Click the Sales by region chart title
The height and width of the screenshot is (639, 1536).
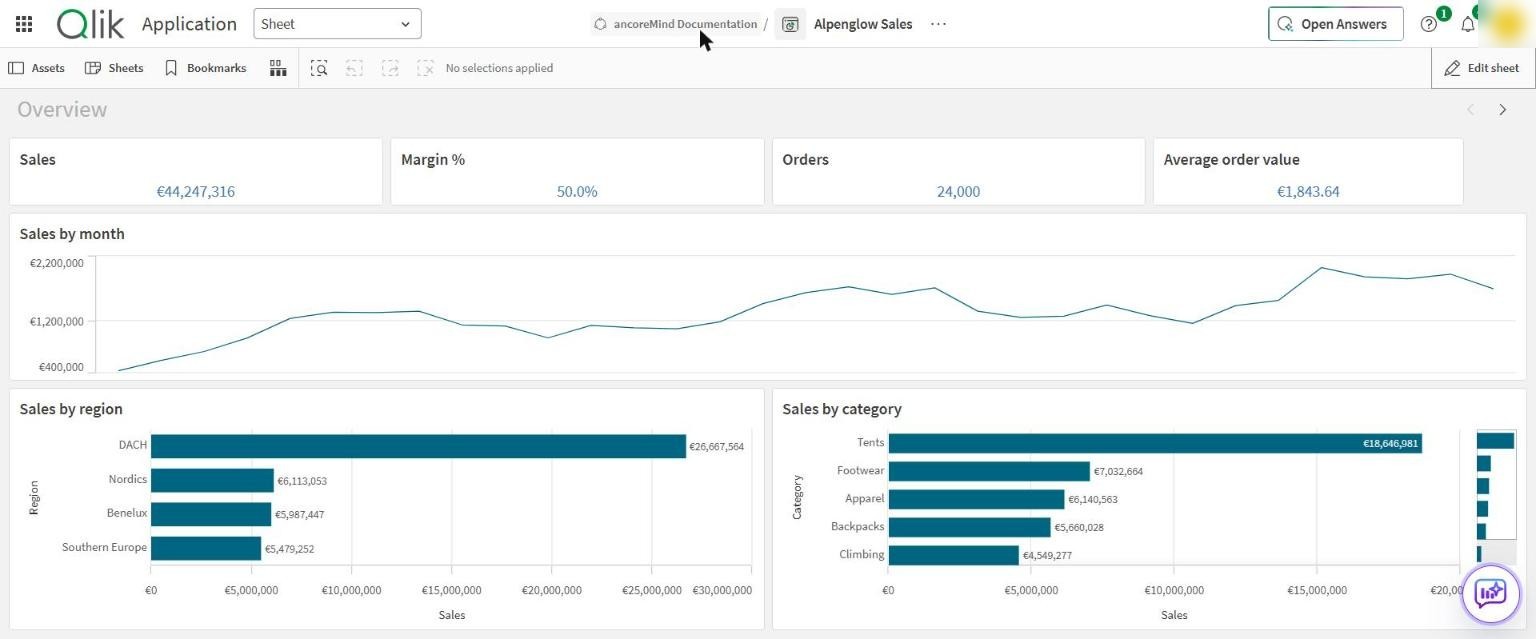[71, 409]
